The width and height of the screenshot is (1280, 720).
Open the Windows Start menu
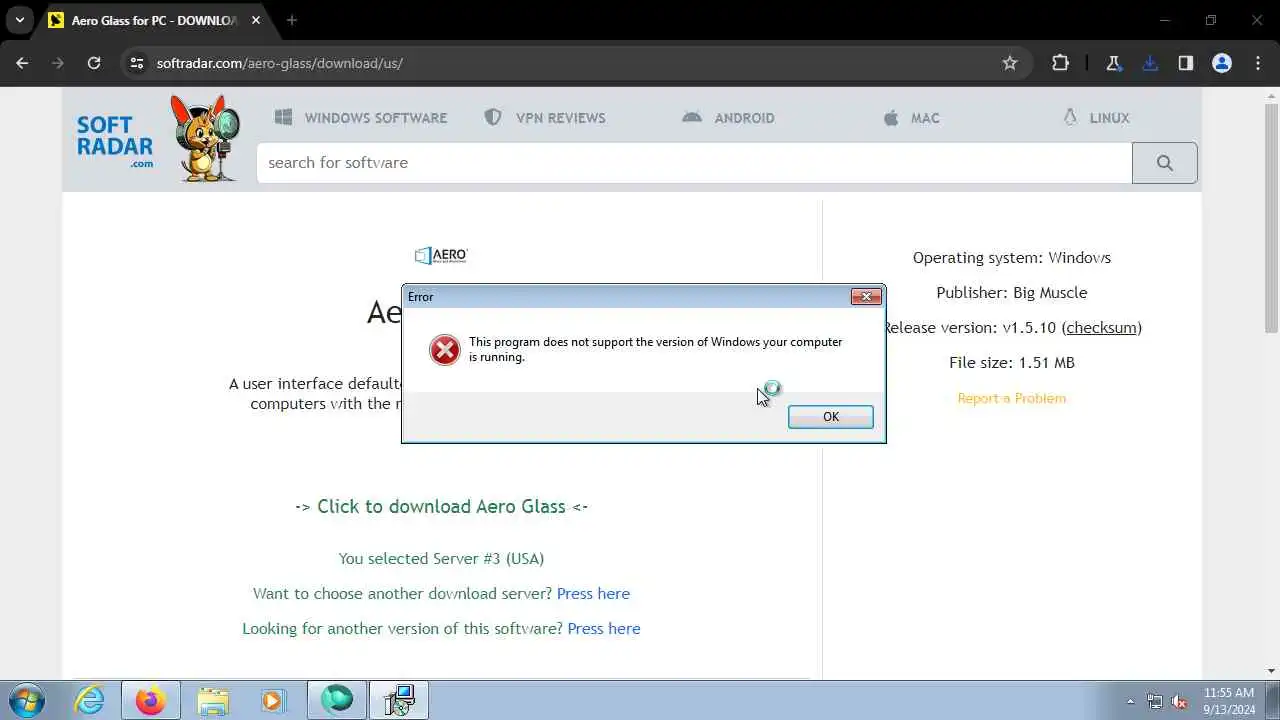click(27, 700)
